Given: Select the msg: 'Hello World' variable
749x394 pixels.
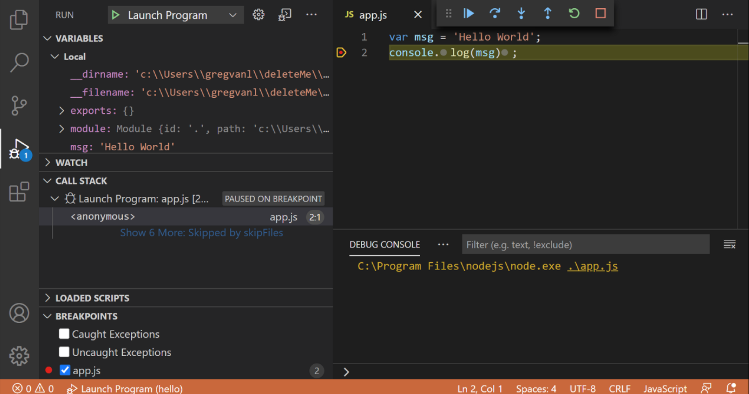Looking at the screenshot, I should 186,147.
